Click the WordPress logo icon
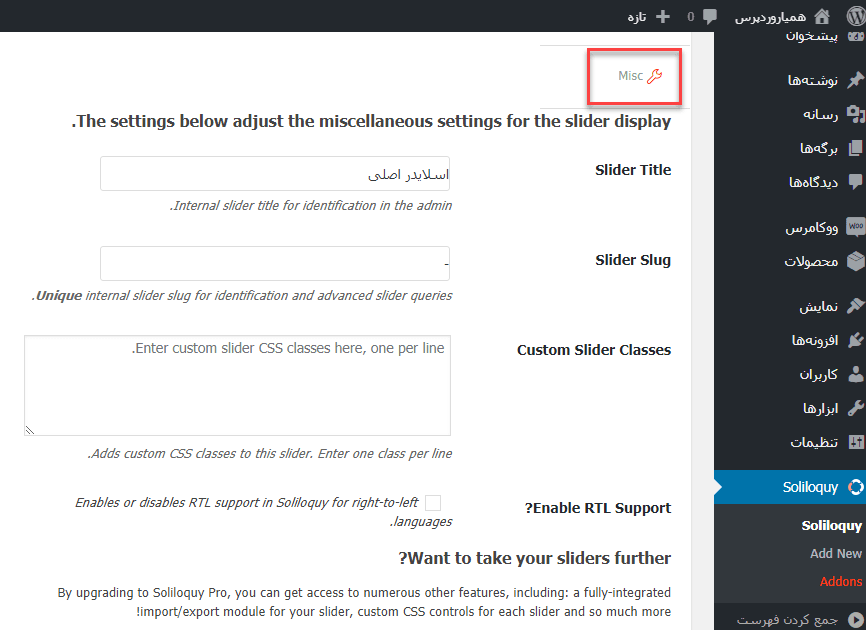866x630 pixels. tap(856, 17)
